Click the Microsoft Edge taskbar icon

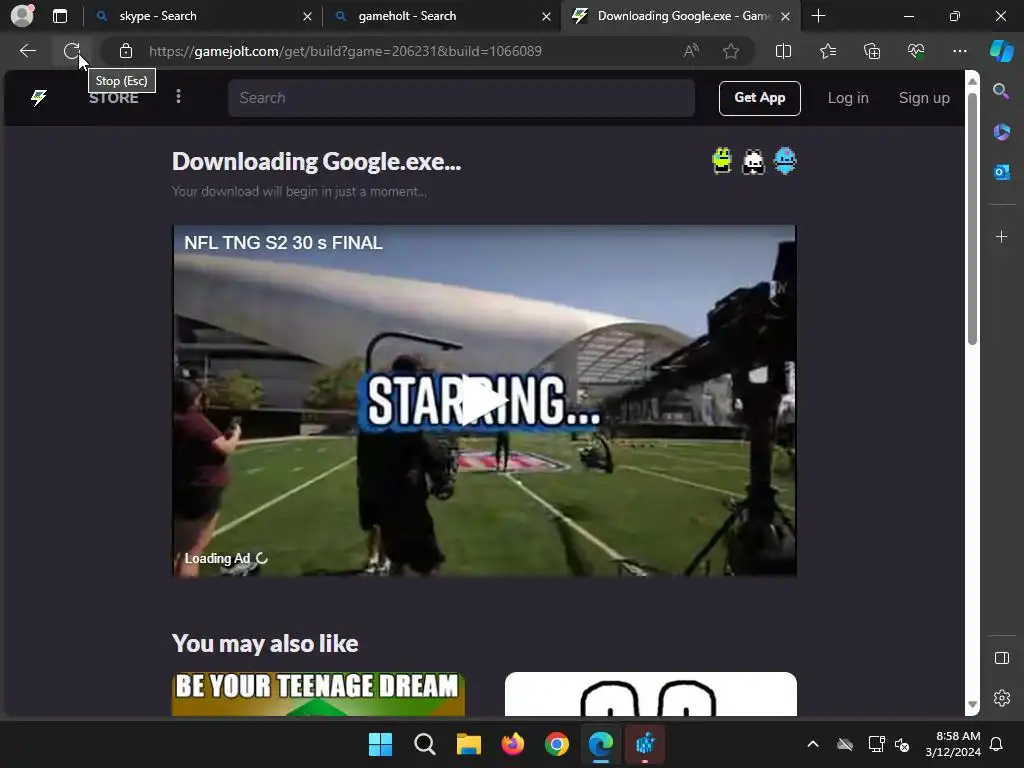click(x=601, y=744)
